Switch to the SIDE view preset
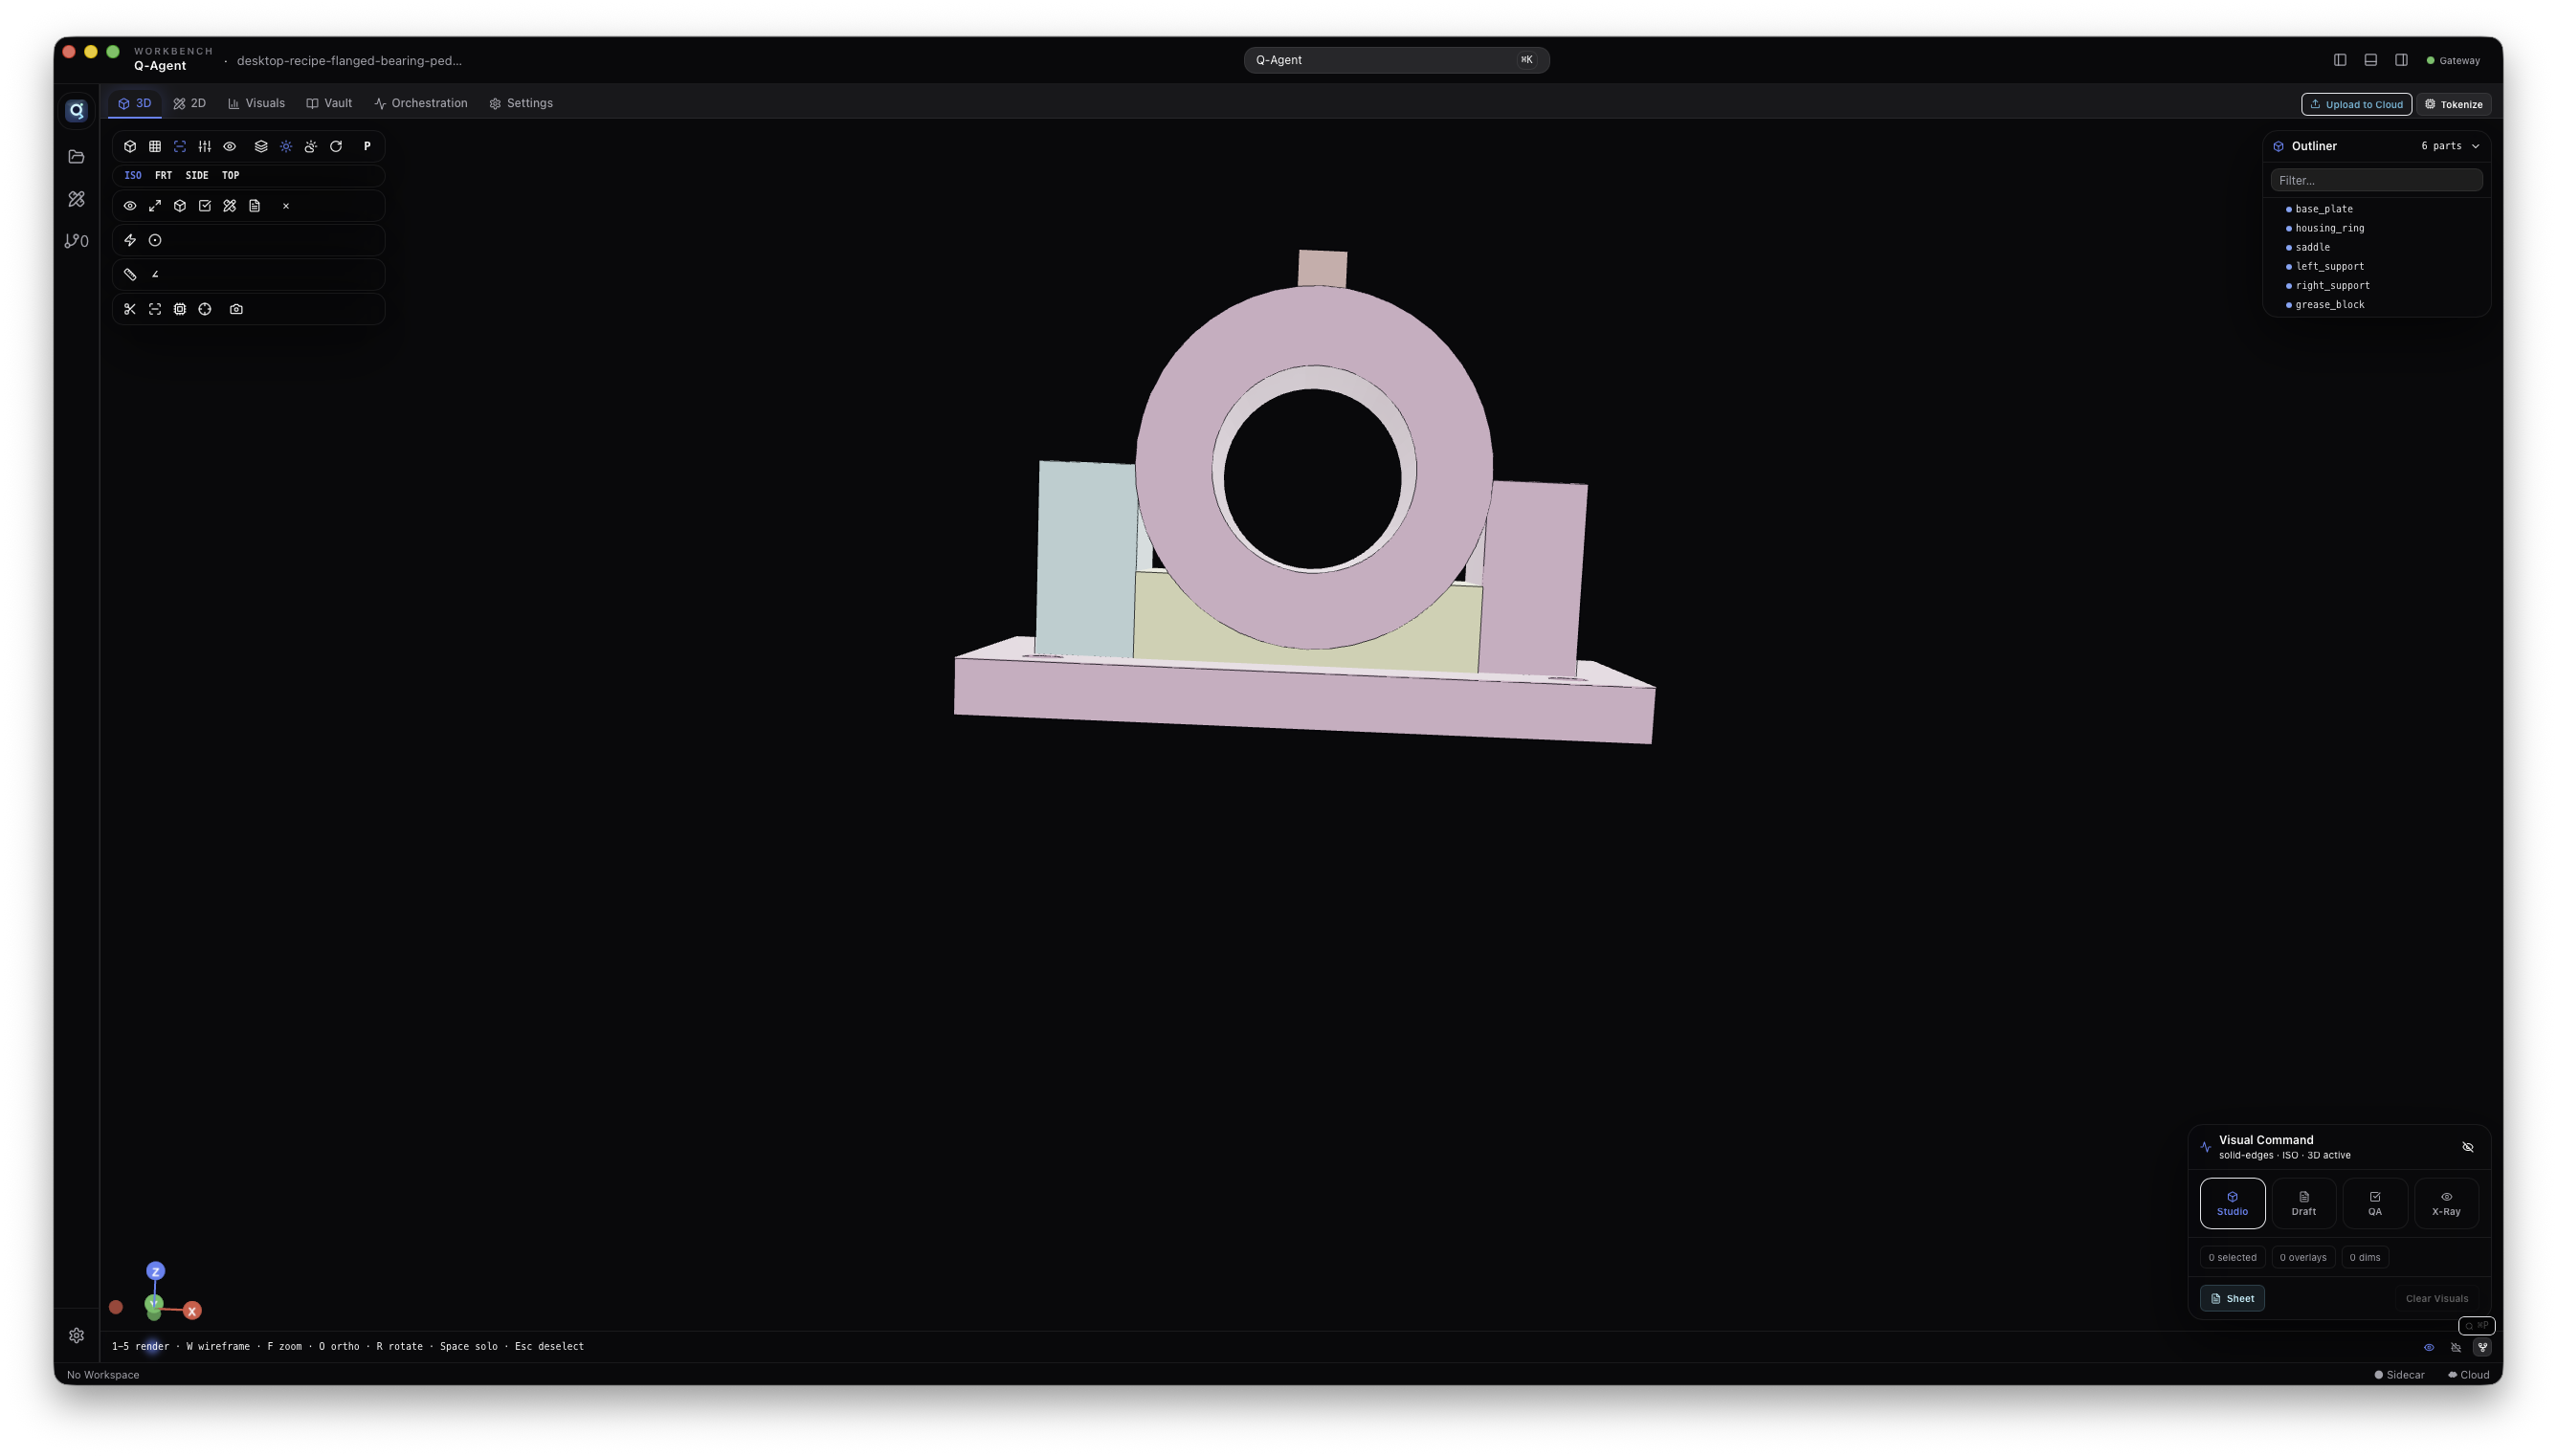Screen dimensions: 2557x1456 pos(197,175)
